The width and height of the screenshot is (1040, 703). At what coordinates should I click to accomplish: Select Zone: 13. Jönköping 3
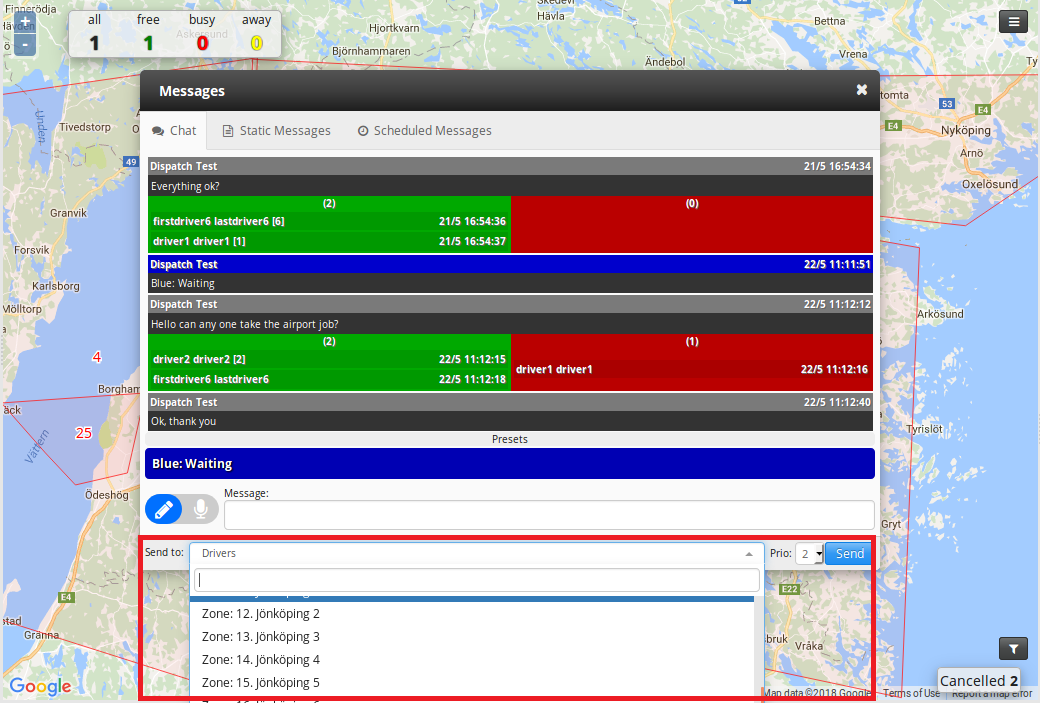(472, 637)
